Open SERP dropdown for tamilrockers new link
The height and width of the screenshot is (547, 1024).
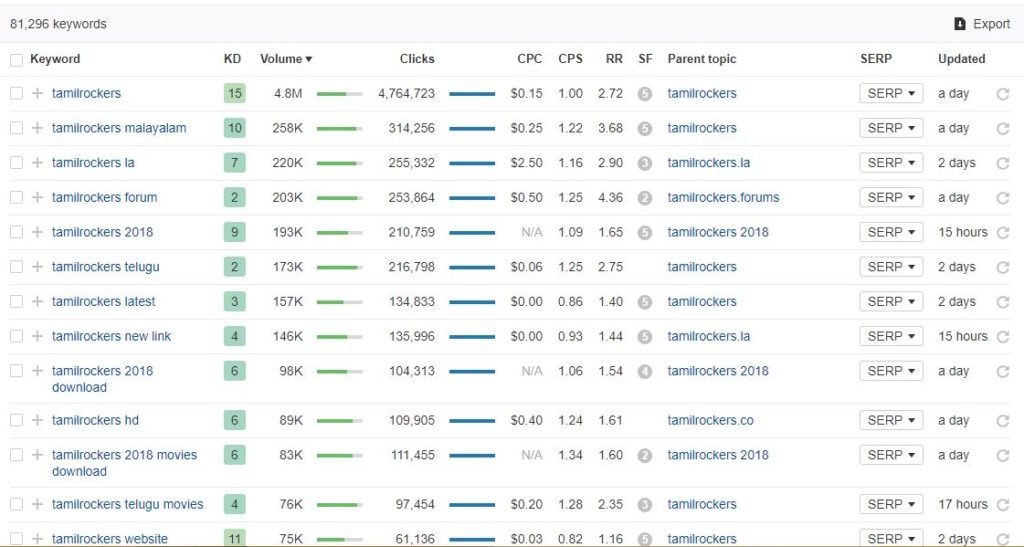pos(891,336)
